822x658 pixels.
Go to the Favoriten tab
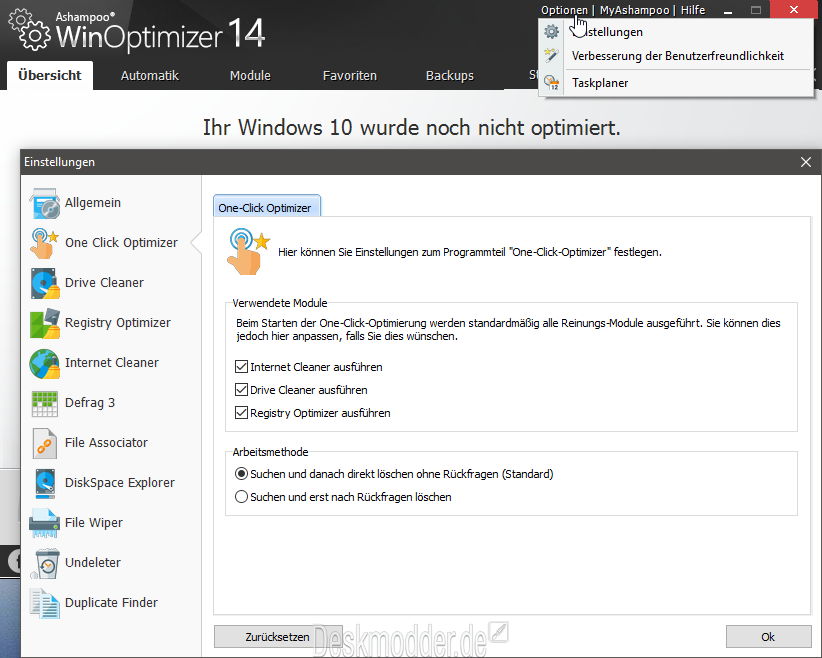pos(350,75)
